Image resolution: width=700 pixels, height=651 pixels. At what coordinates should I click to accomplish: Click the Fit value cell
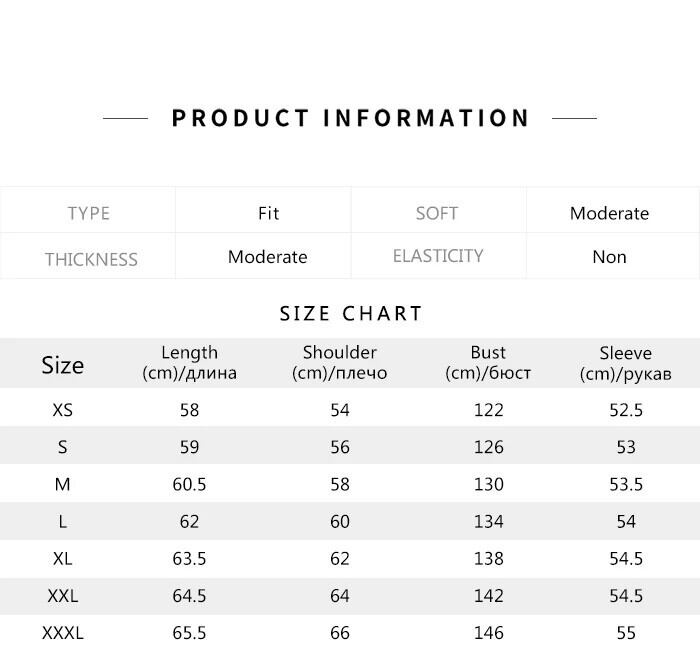[x=268, y=213]
